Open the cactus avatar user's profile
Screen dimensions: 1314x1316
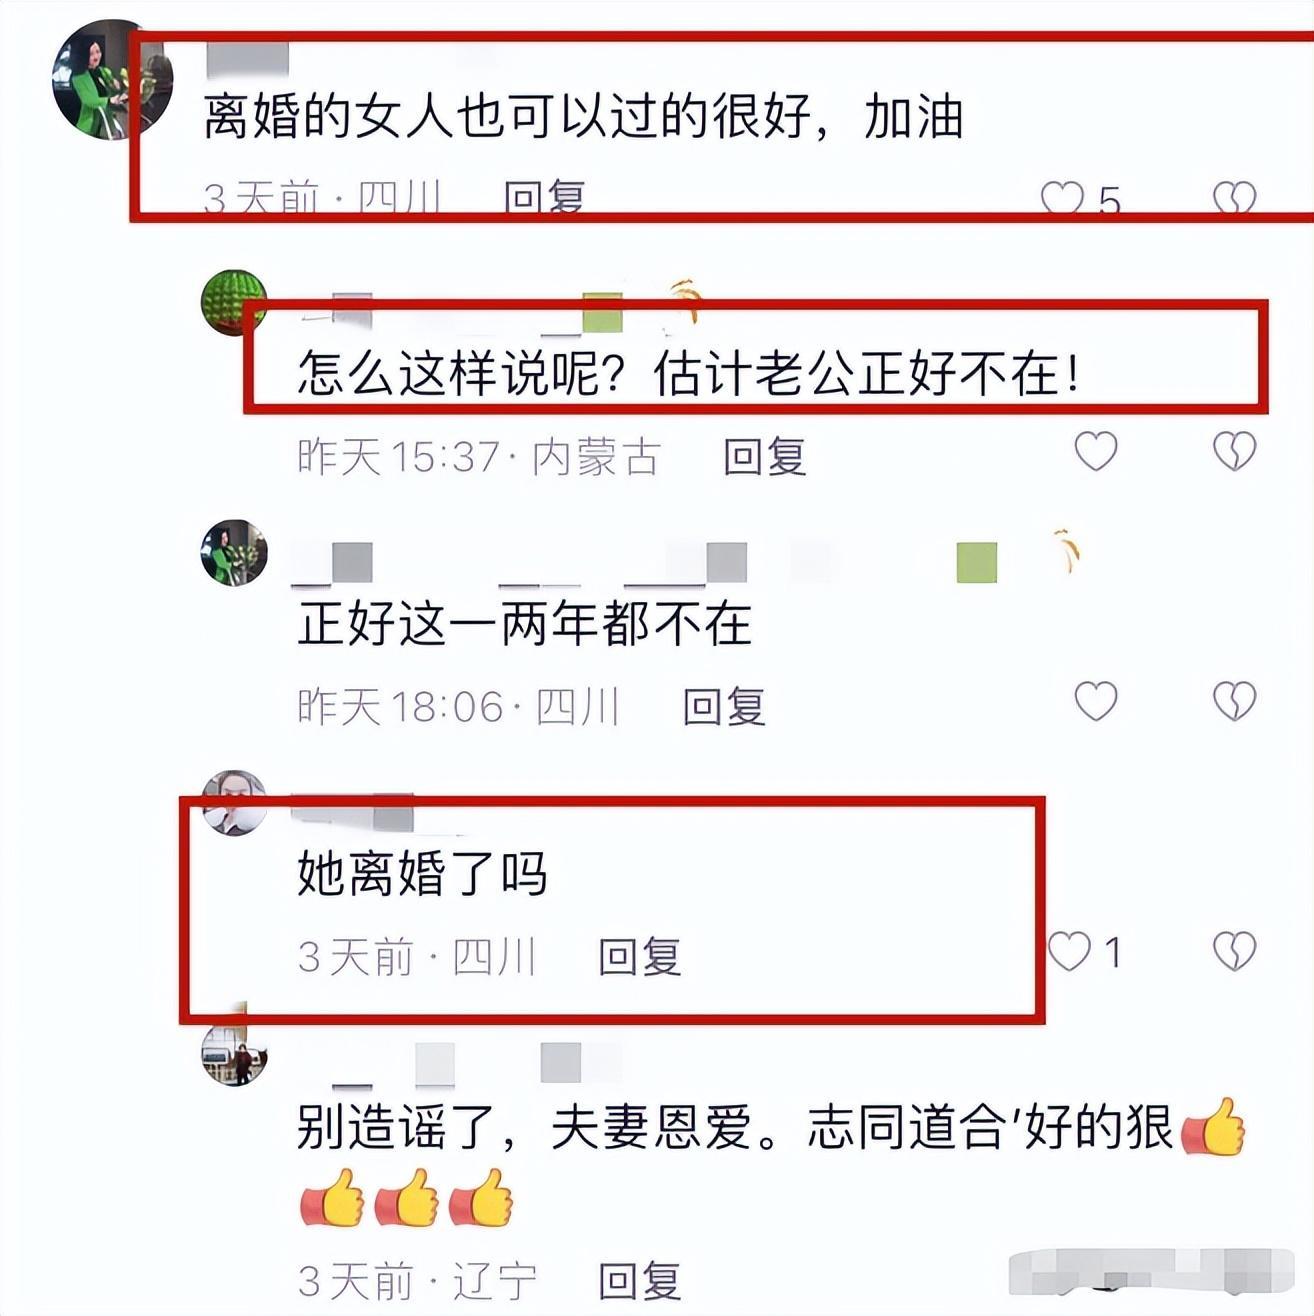coord(234,302)
